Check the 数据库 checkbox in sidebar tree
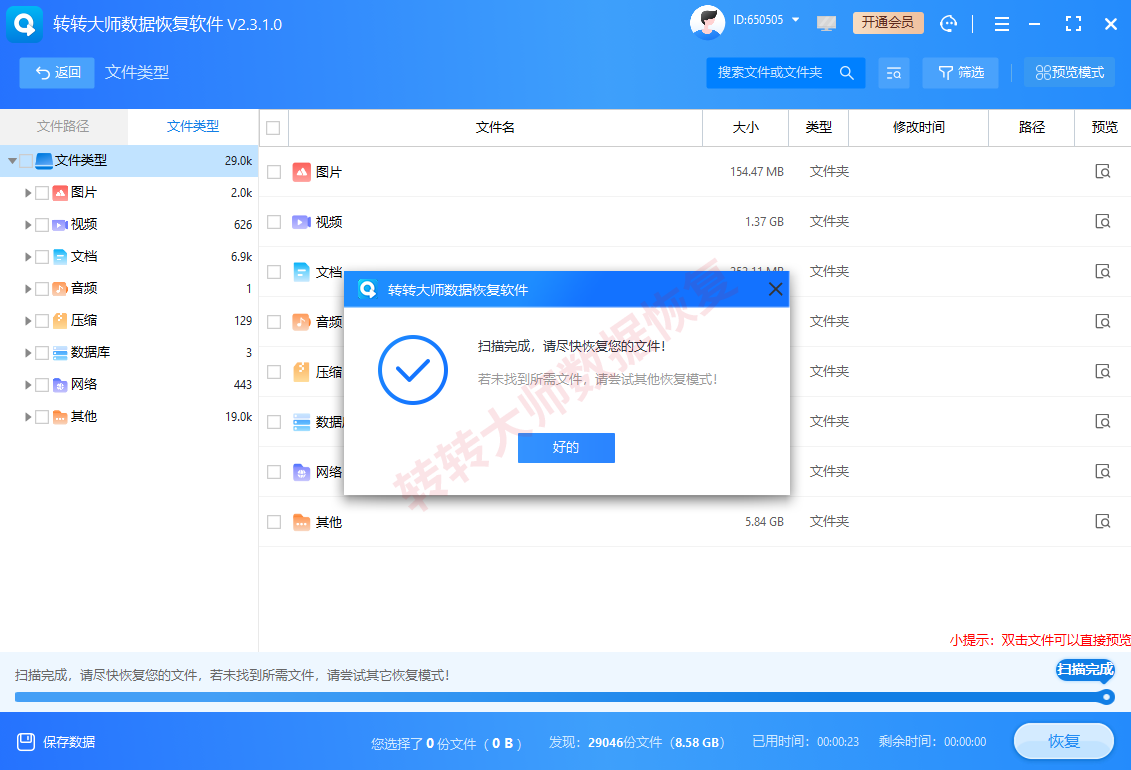The width and height of the screenshot is (1131, 770). (42, 353)
